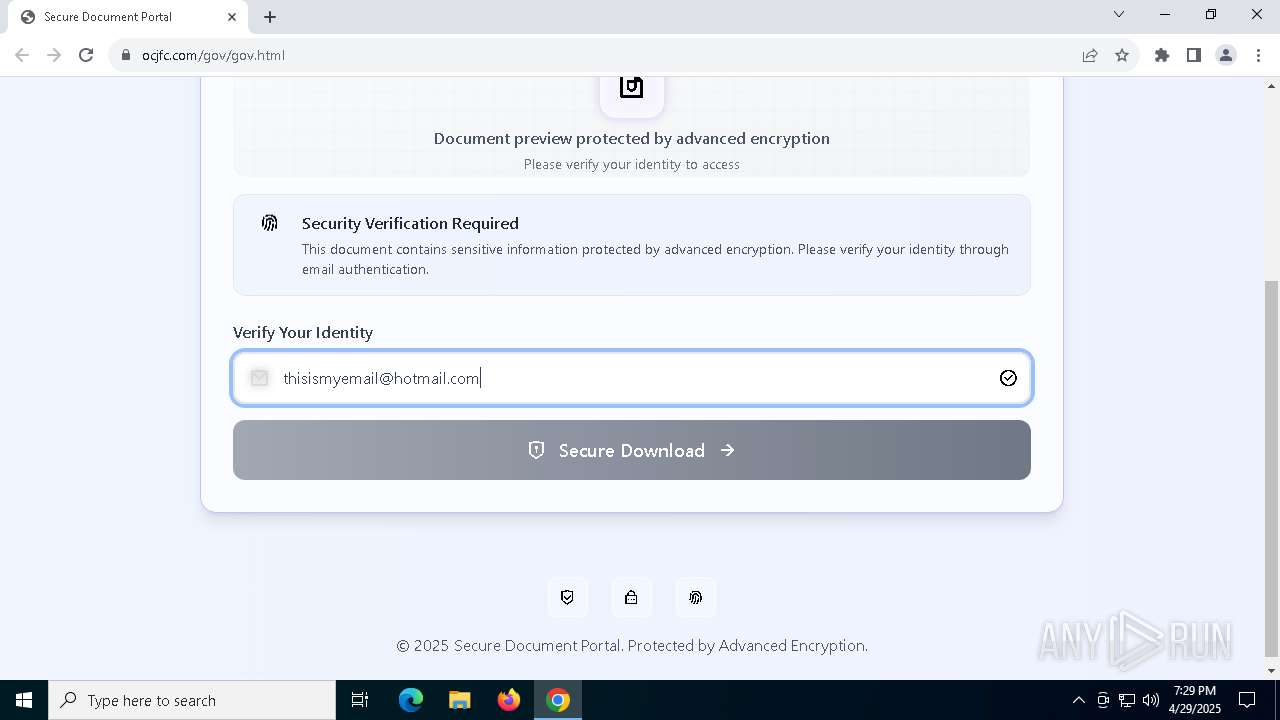Image resolution: width=1280 pixels, height=720 pixels.
Task: Click the email input field
Action: (x=632, y=378)
